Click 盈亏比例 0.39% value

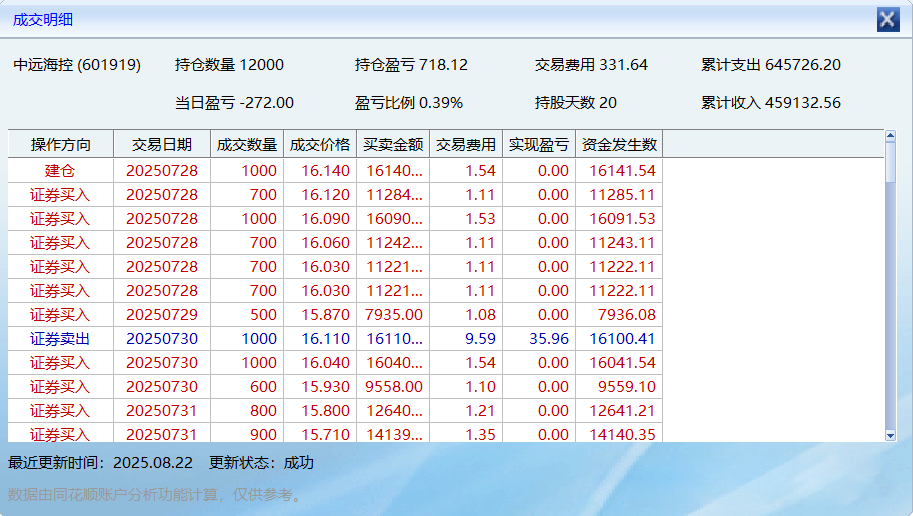point(409,103)
